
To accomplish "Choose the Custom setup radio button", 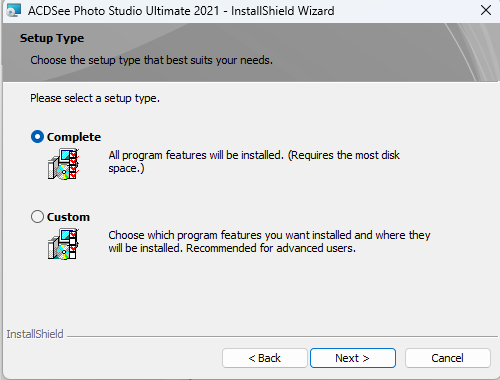I will tap(37, 217).
